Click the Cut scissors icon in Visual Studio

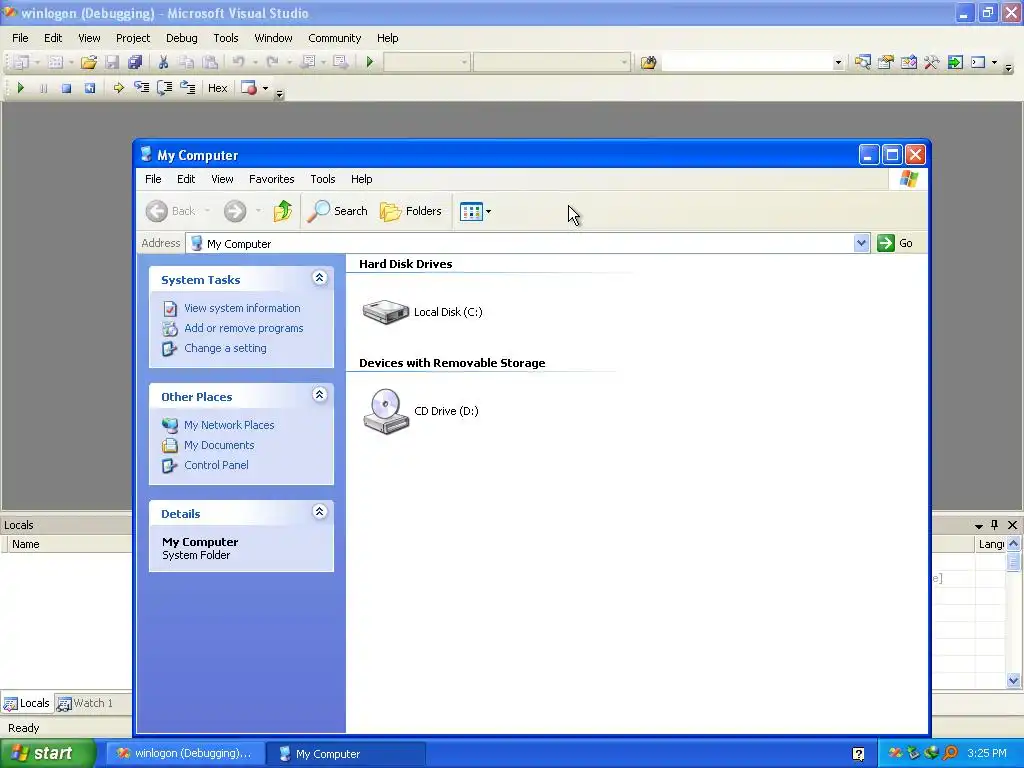point(163,63)
